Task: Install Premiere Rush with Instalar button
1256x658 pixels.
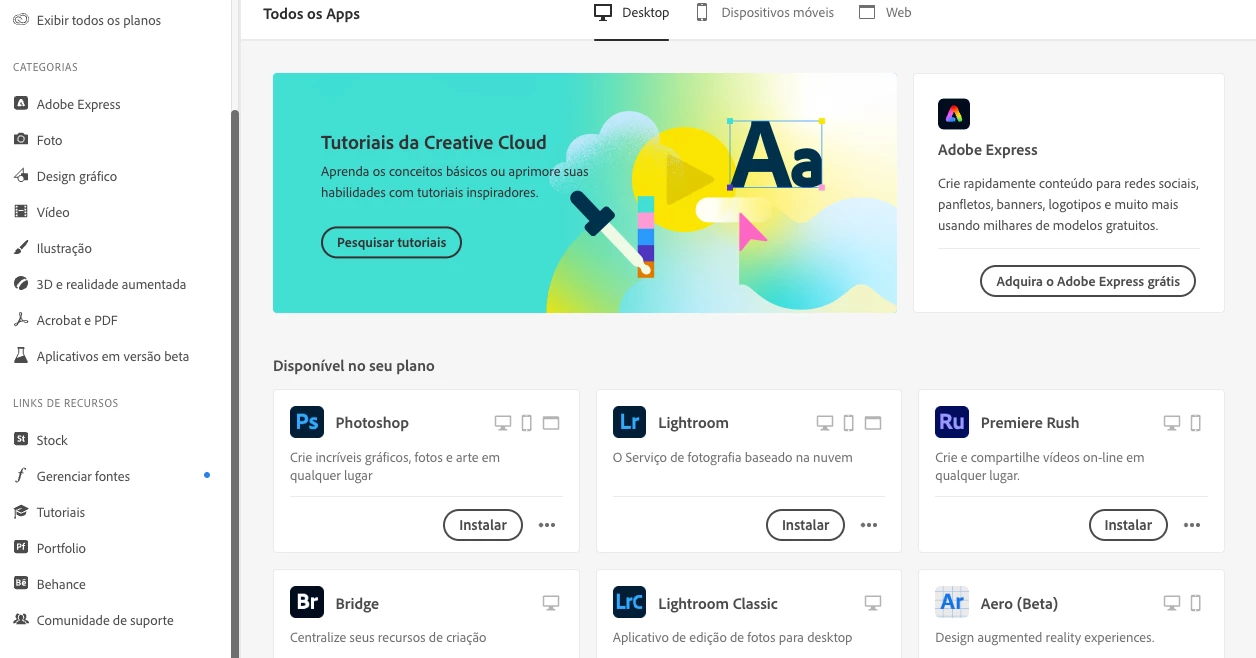Action: (x=1128, y=525)
